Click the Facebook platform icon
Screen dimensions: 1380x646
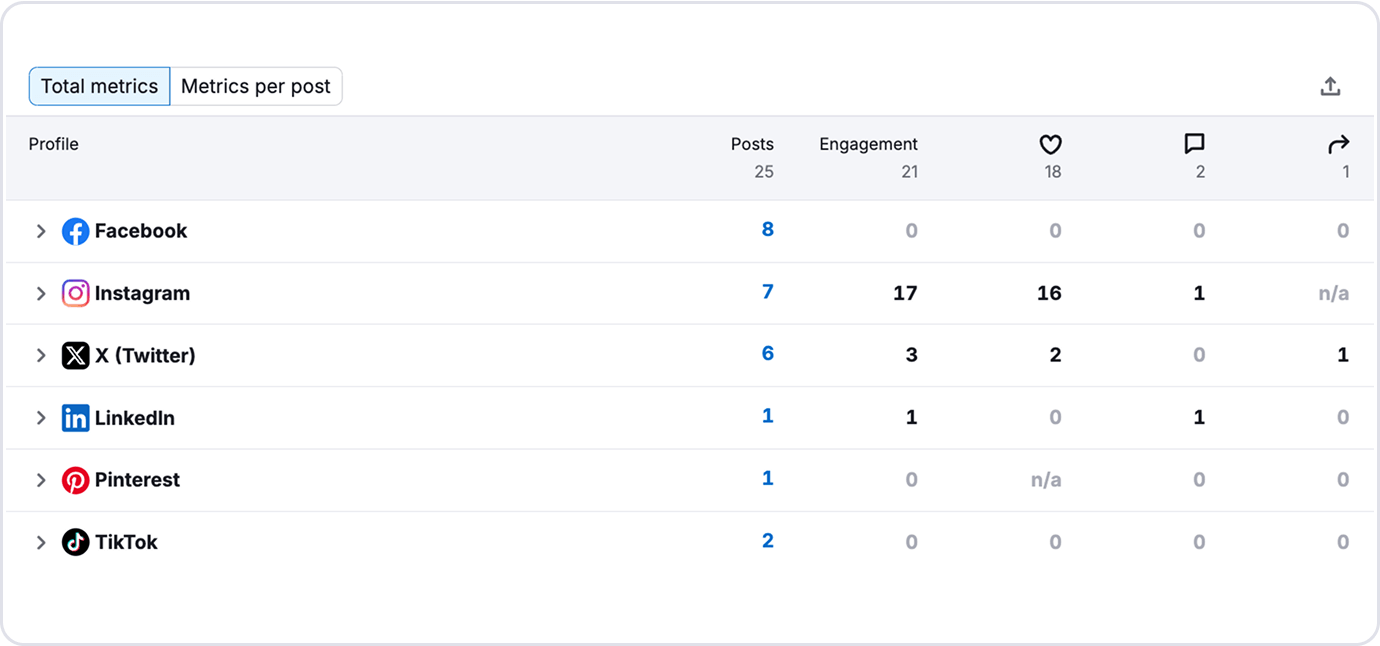pyautogui.click(x=76, y=231)
